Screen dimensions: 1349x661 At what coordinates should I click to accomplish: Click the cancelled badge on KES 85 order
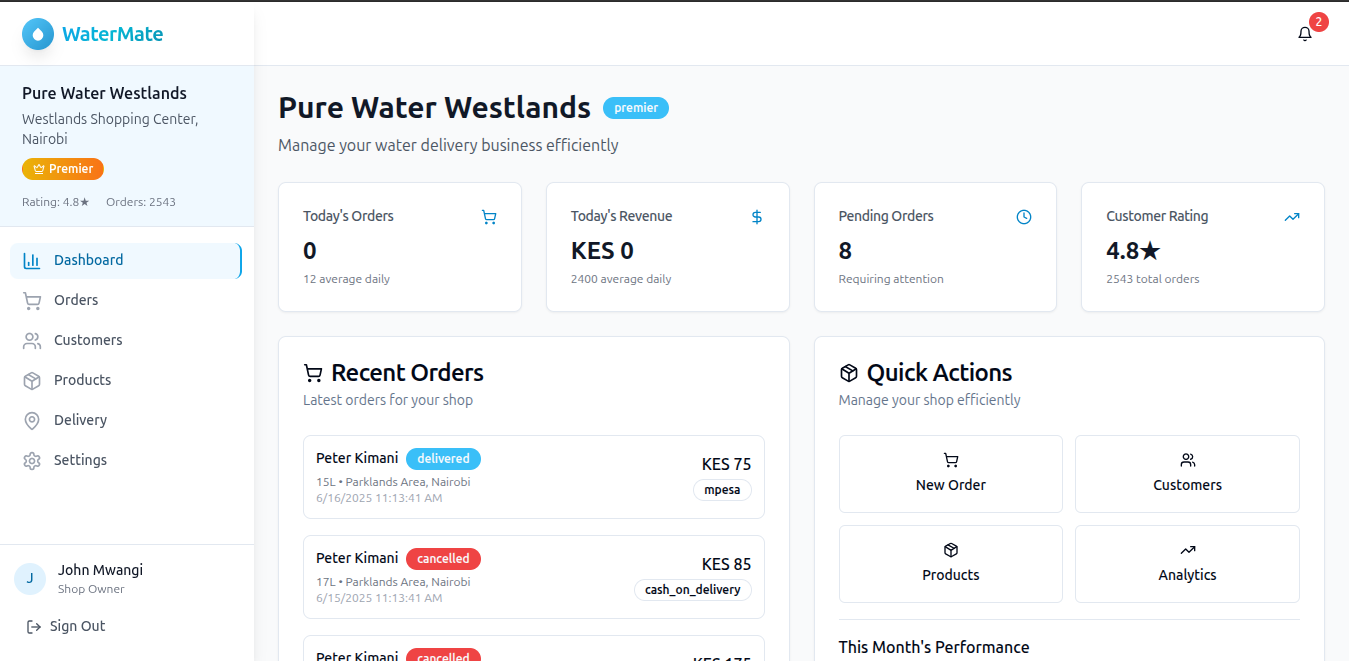click(x=443, y=559)
